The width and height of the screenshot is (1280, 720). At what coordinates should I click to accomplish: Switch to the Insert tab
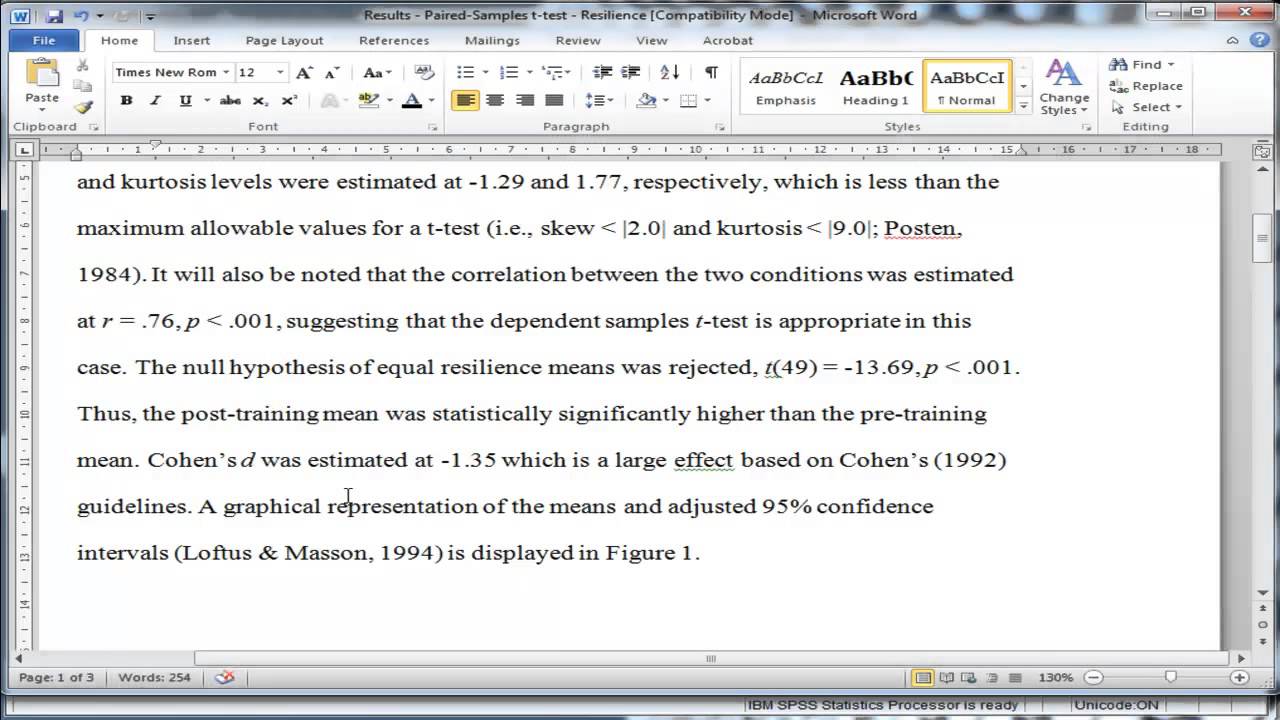(x=191, y=40)
